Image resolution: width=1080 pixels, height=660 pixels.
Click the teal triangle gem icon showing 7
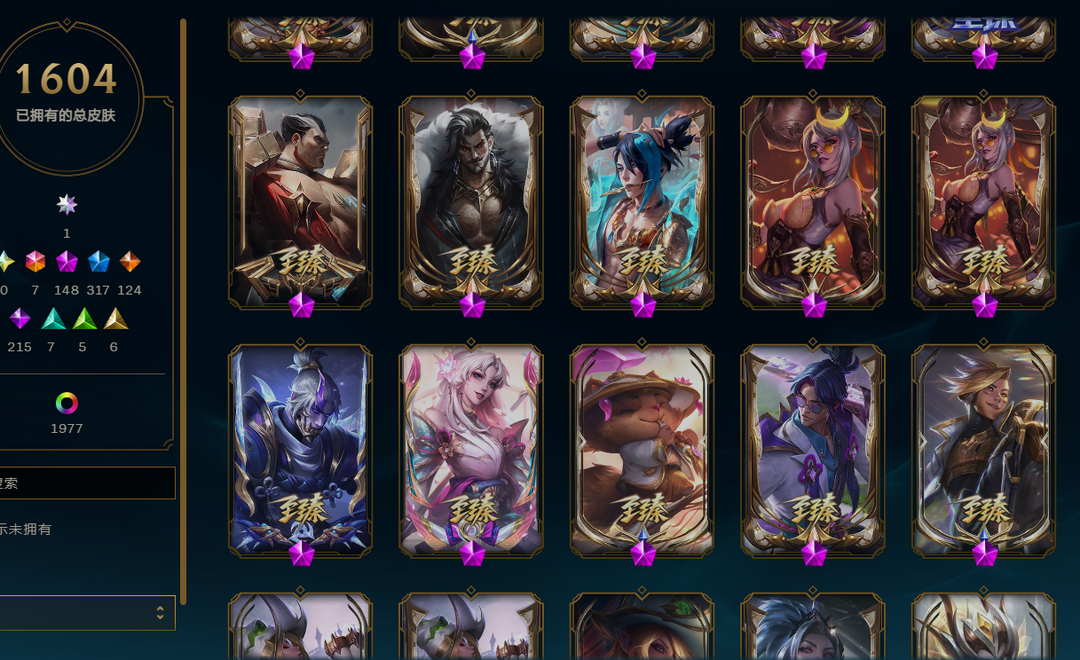[53, 318]
